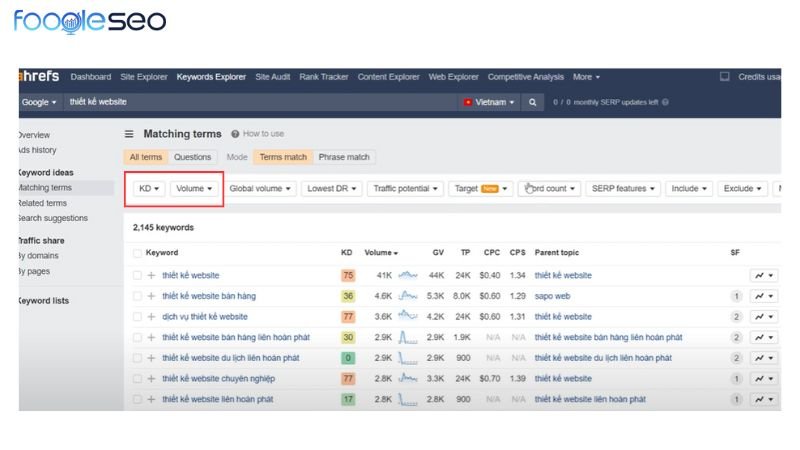Add keyword thiết kế website with plus icon
Screen dimensions: 800x450
151,276
